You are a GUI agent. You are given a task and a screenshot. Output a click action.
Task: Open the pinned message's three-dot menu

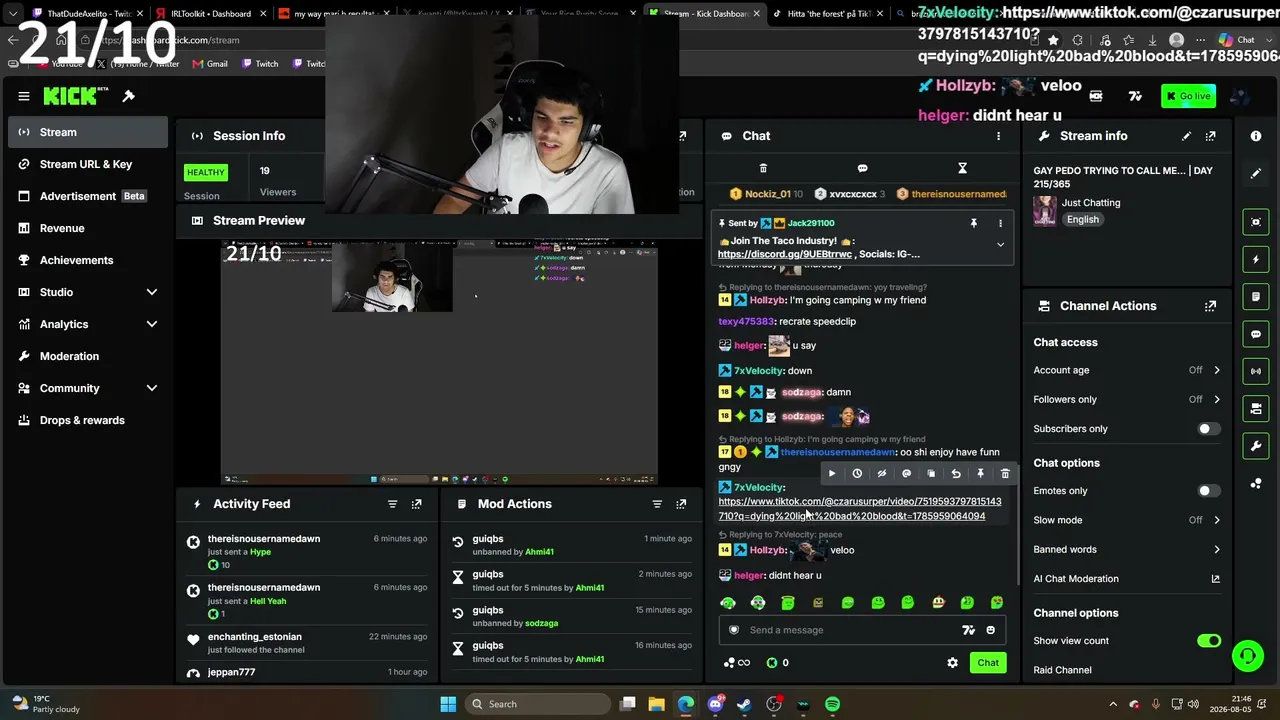(1000, 223)
